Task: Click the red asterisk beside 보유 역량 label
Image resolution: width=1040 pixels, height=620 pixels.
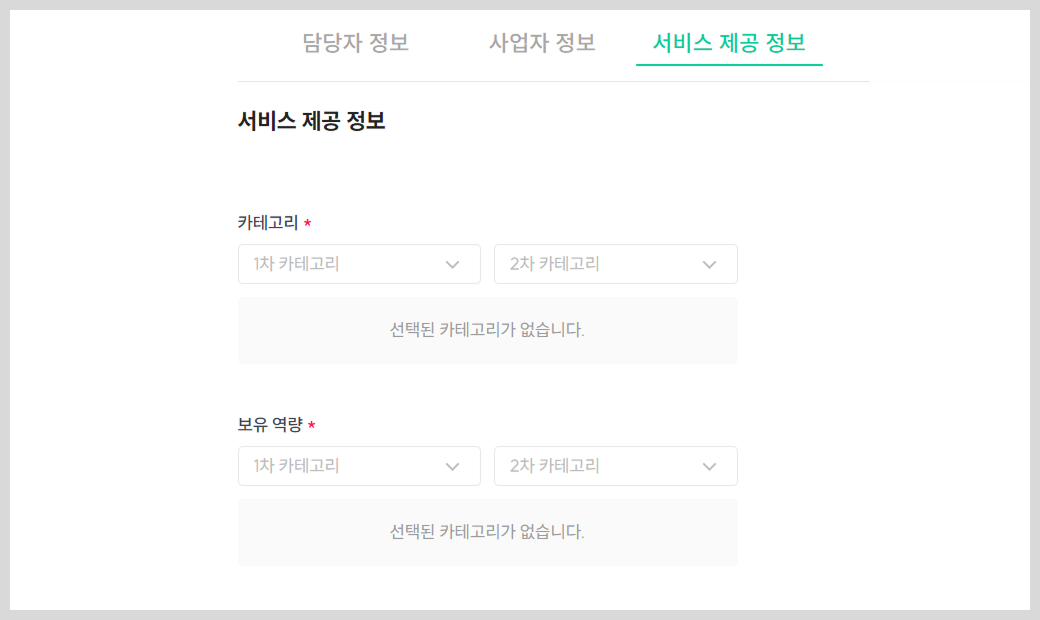Action: point(312,424)
